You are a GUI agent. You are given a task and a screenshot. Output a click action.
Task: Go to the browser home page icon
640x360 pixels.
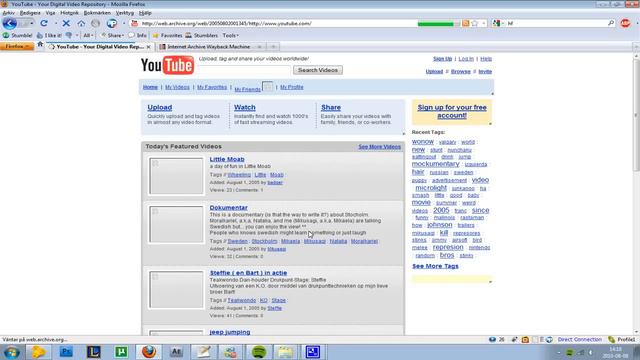pyautogui.click(x=81, y=23)
